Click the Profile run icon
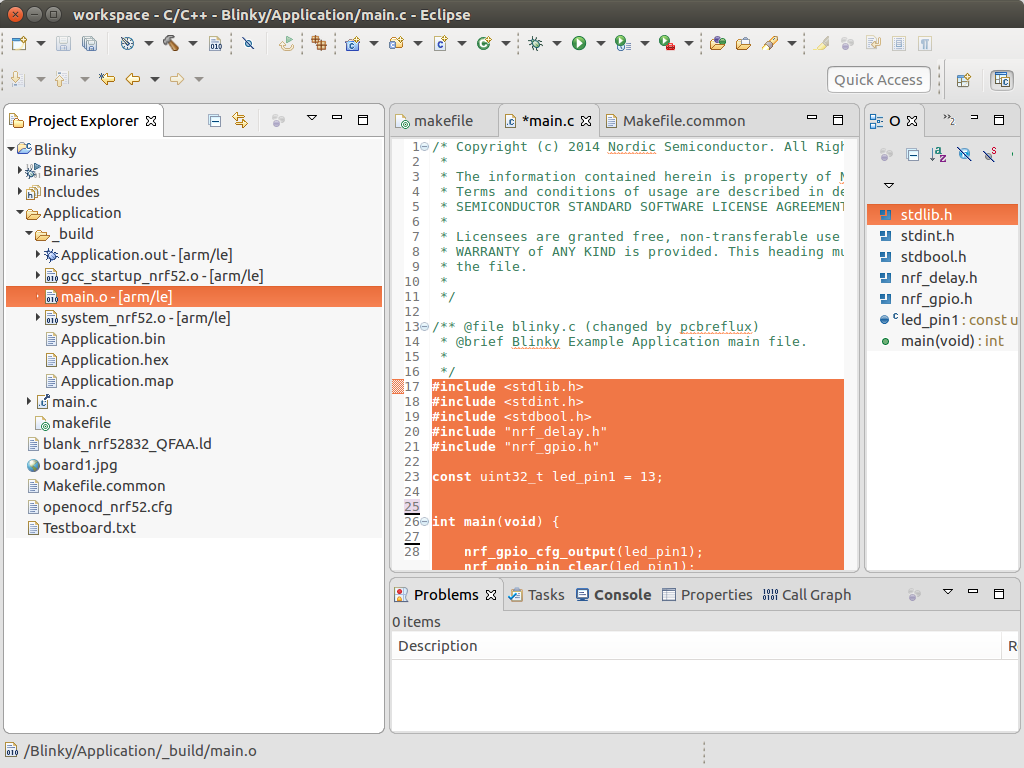Image resolution: width=1024 pixels, height=768 pixels. click(x=623, y=44)
